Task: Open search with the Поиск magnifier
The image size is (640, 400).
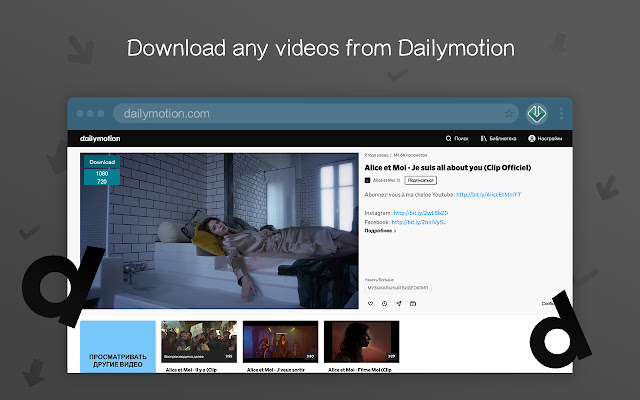Action: pyautogui.click(x=457, y=139)
